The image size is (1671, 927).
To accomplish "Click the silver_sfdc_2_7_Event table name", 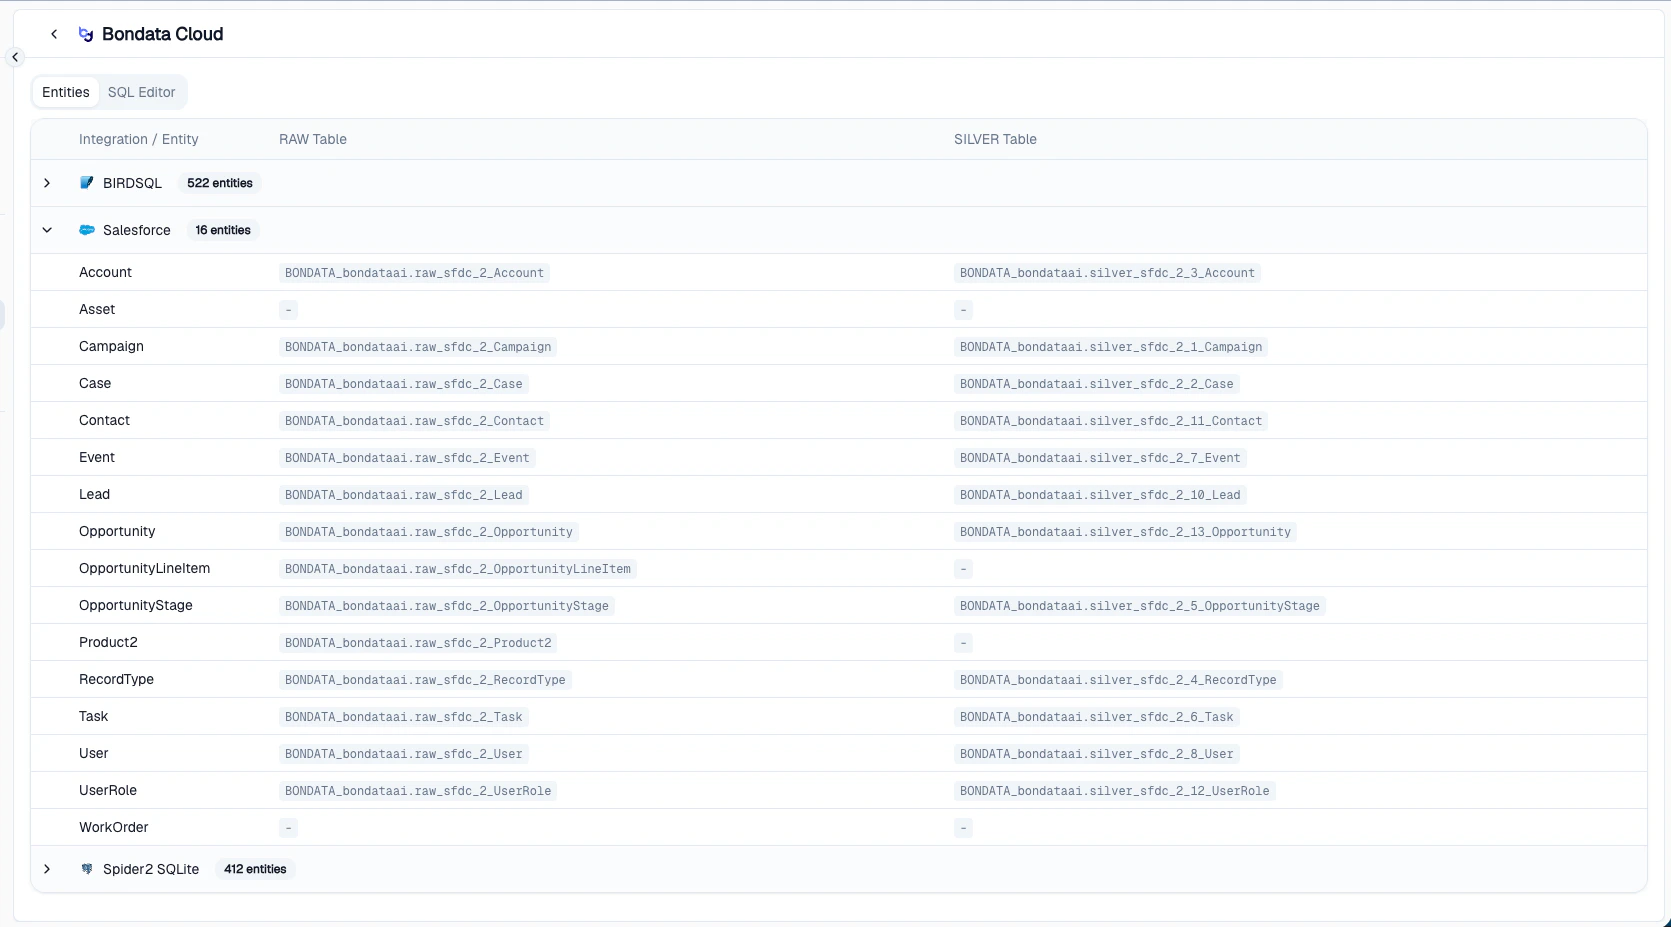I will tap(1100, 458).
